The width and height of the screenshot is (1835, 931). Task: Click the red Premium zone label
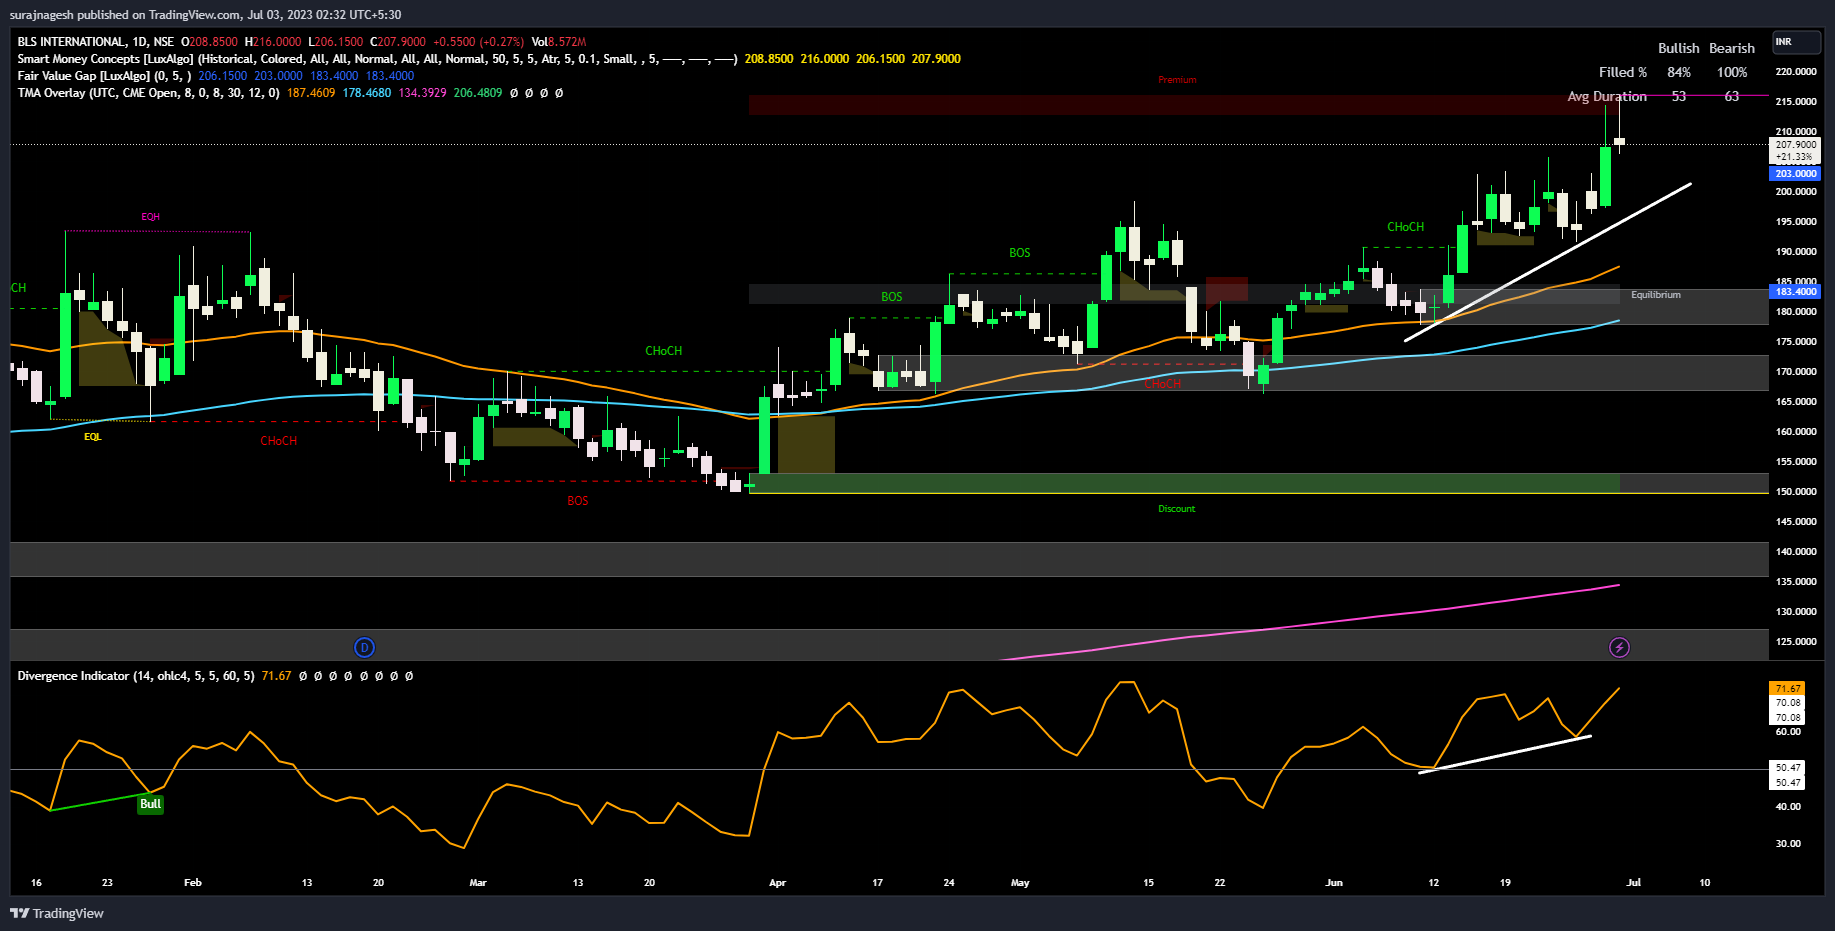click(1177, 80)
